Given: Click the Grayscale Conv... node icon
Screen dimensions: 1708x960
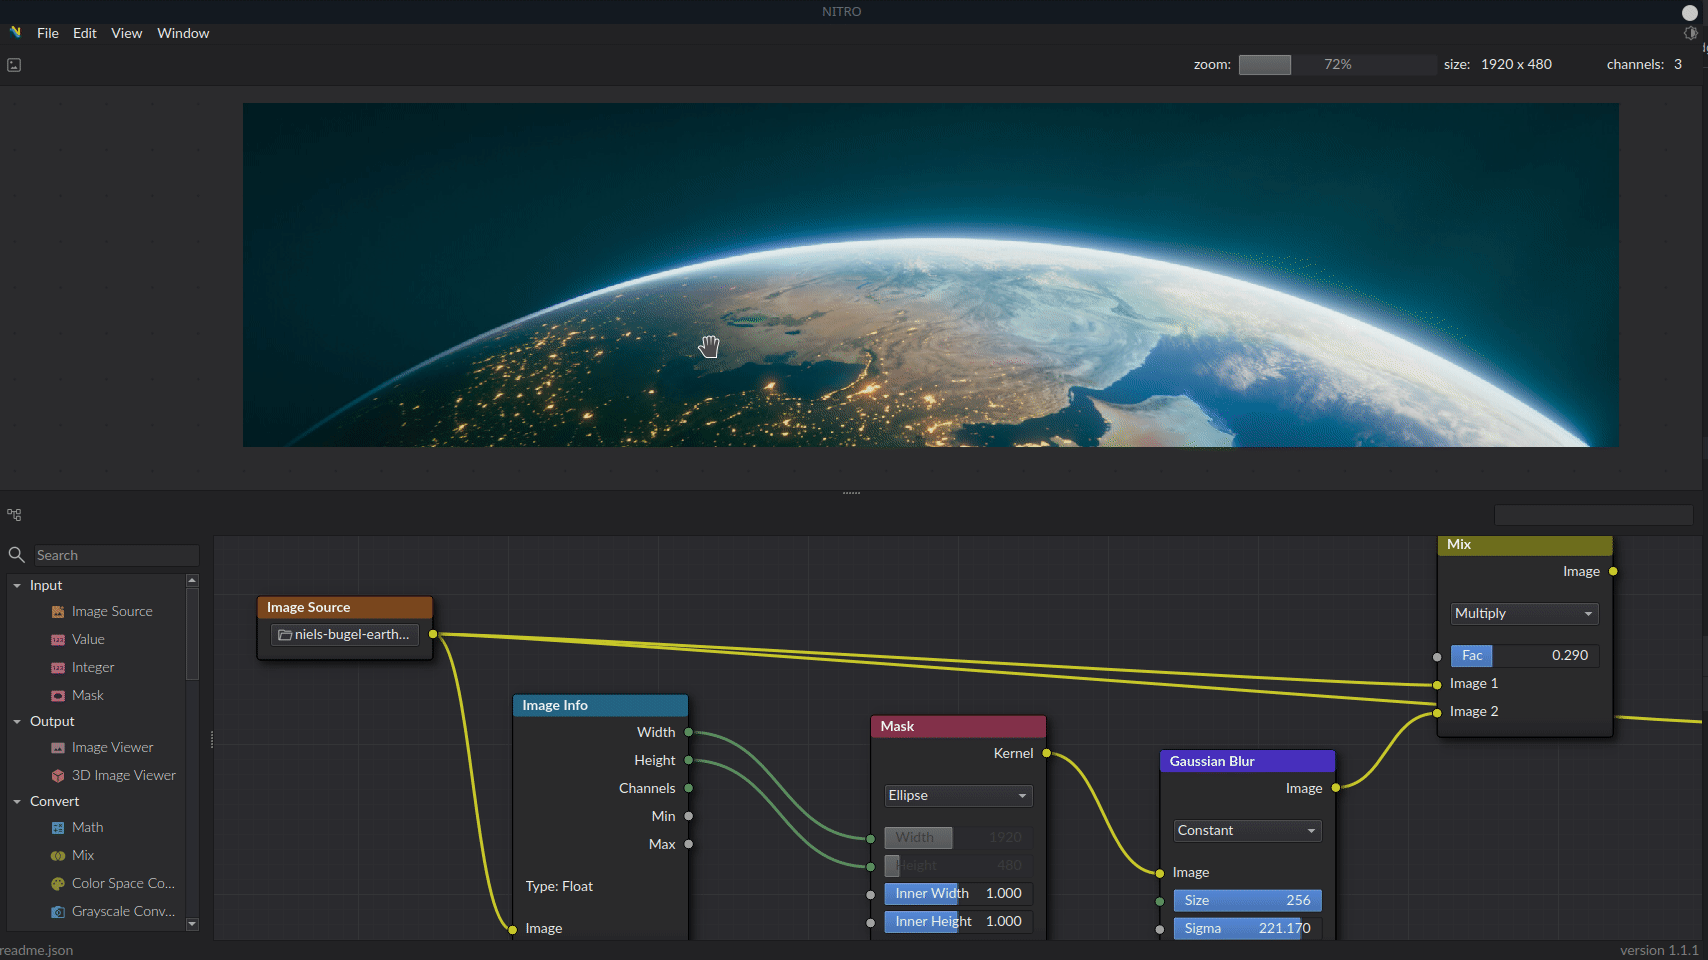Looking at the screenshot, I should tap(58, 911).
